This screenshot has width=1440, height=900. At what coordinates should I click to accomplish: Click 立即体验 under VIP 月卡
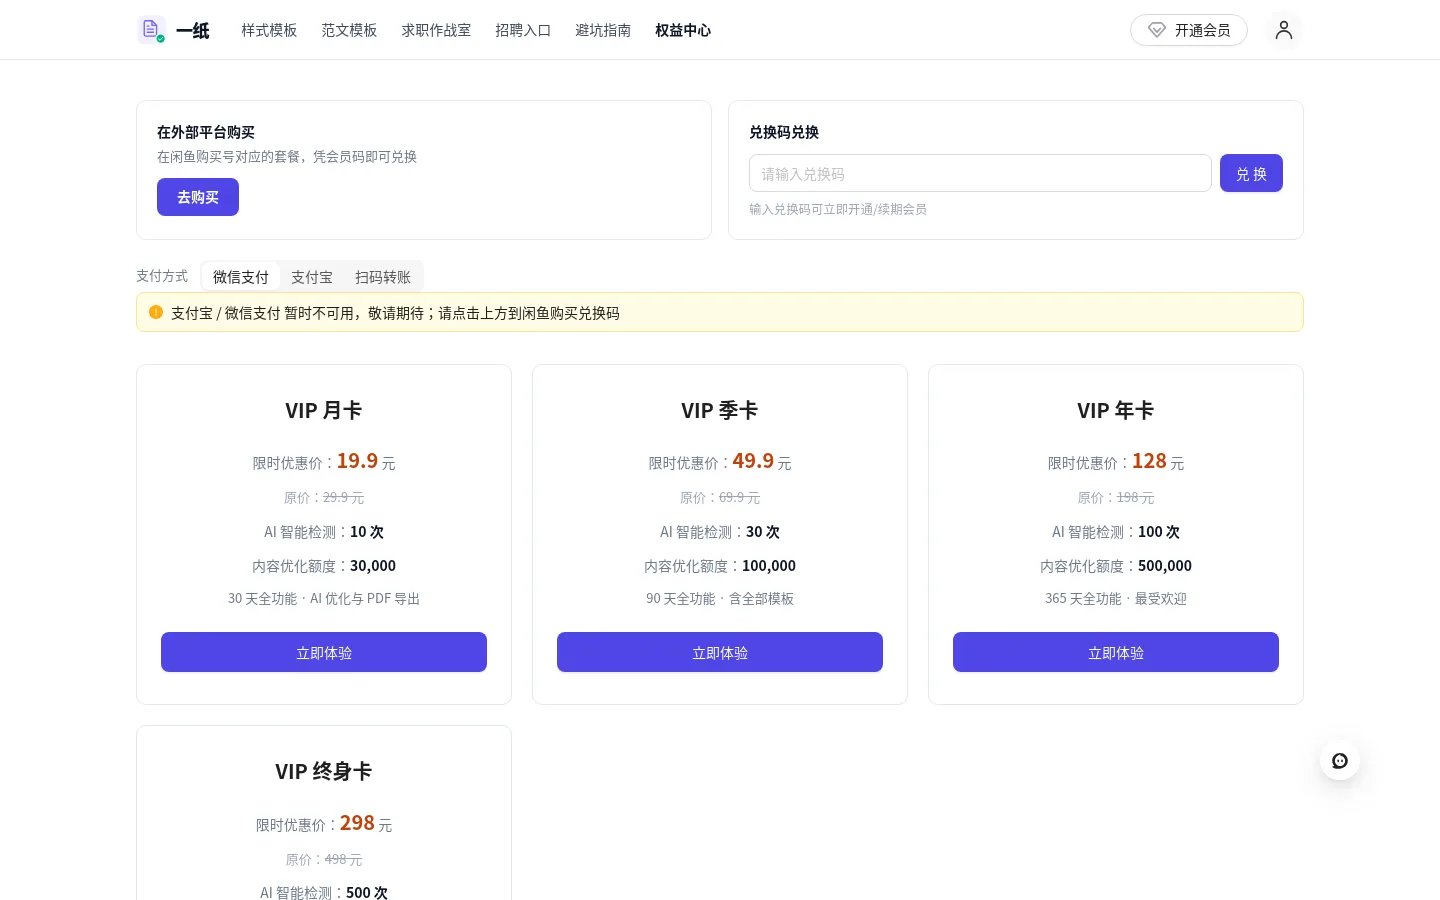point(324,652)
